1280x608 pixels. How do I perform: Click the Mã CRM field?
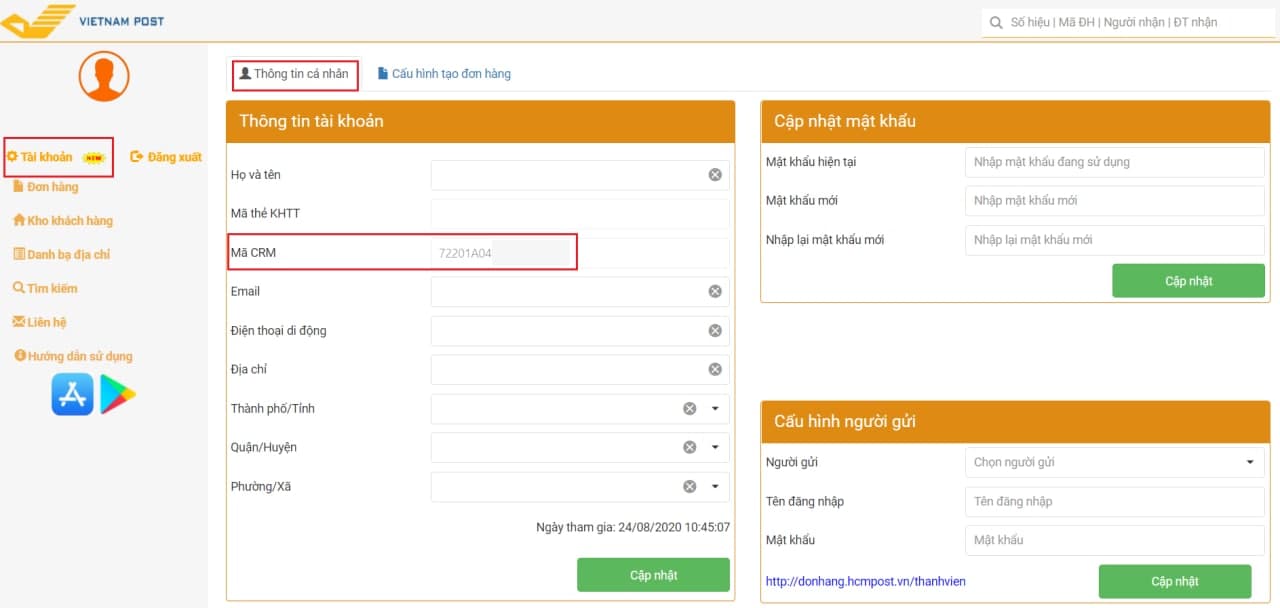pos(580,253)
